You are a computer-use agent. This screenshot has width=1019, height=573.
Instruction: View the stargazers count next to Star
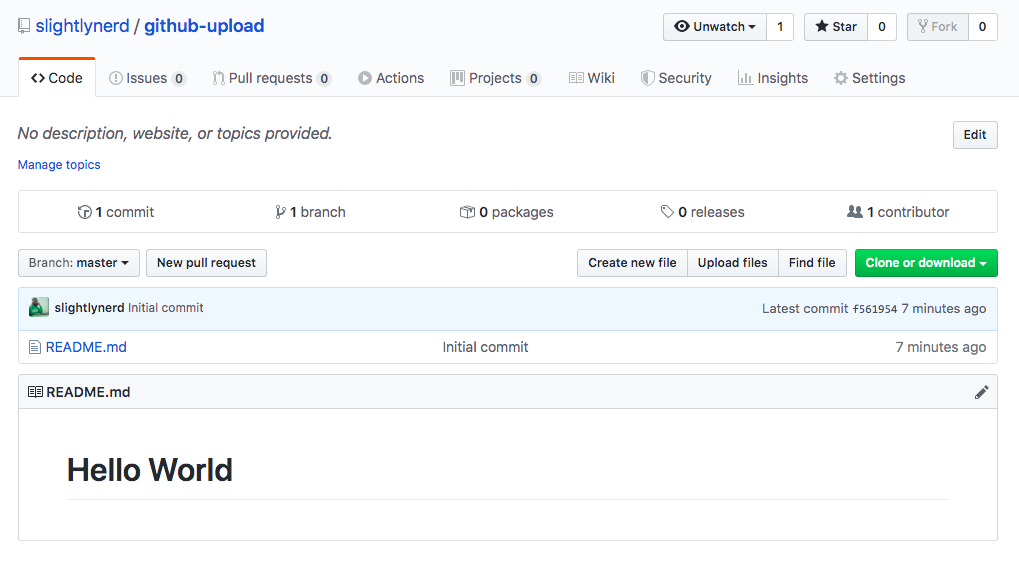pos(882,27)
